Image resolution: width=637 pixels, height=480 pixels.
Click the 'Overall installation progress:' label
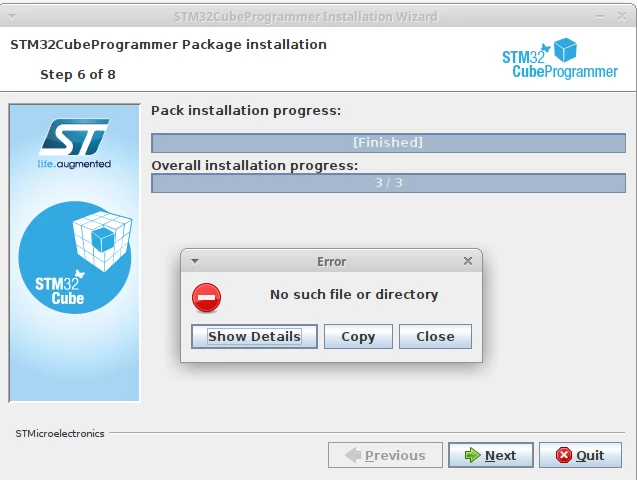[255, 166]
